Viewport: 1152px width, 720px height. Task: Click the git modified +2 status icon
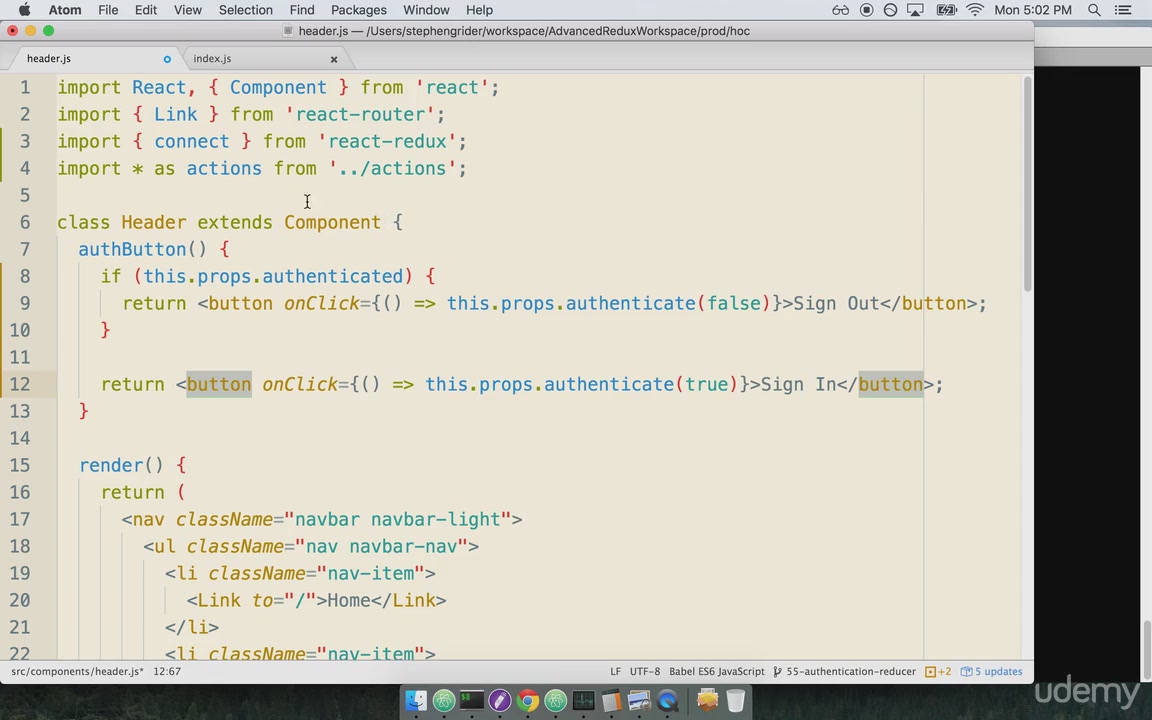click(x=938, y=671)
